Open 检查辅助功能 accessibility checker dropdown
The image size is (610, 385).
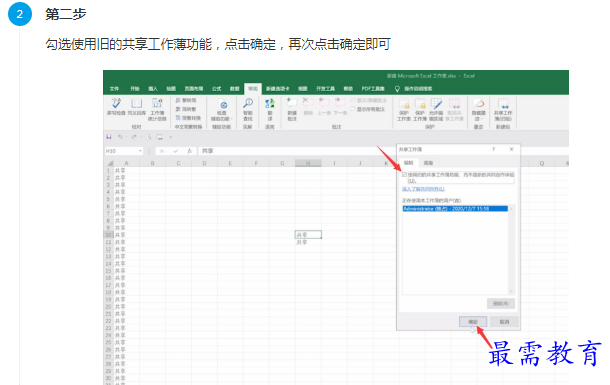point(222,109)
